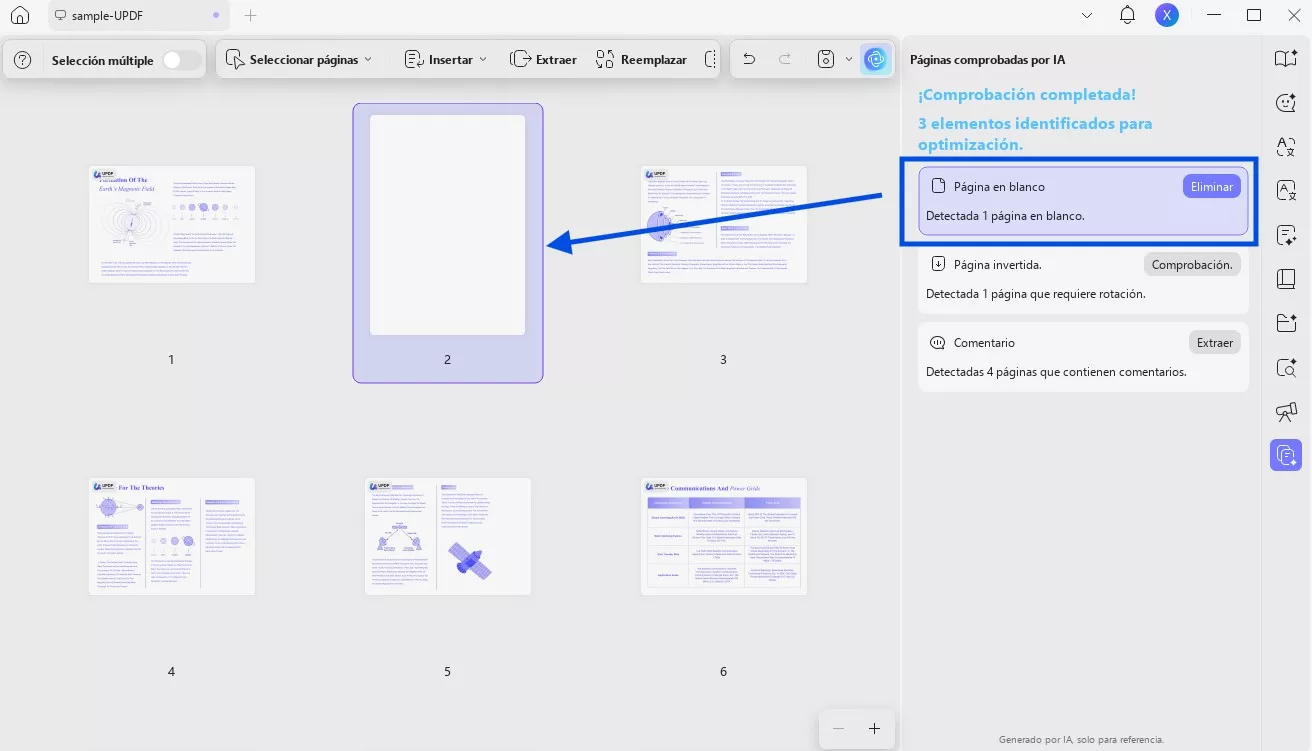This screenshot has height=751, width=1312.
Task: Click the Página en blanco card title
Action: pos(999,187)
